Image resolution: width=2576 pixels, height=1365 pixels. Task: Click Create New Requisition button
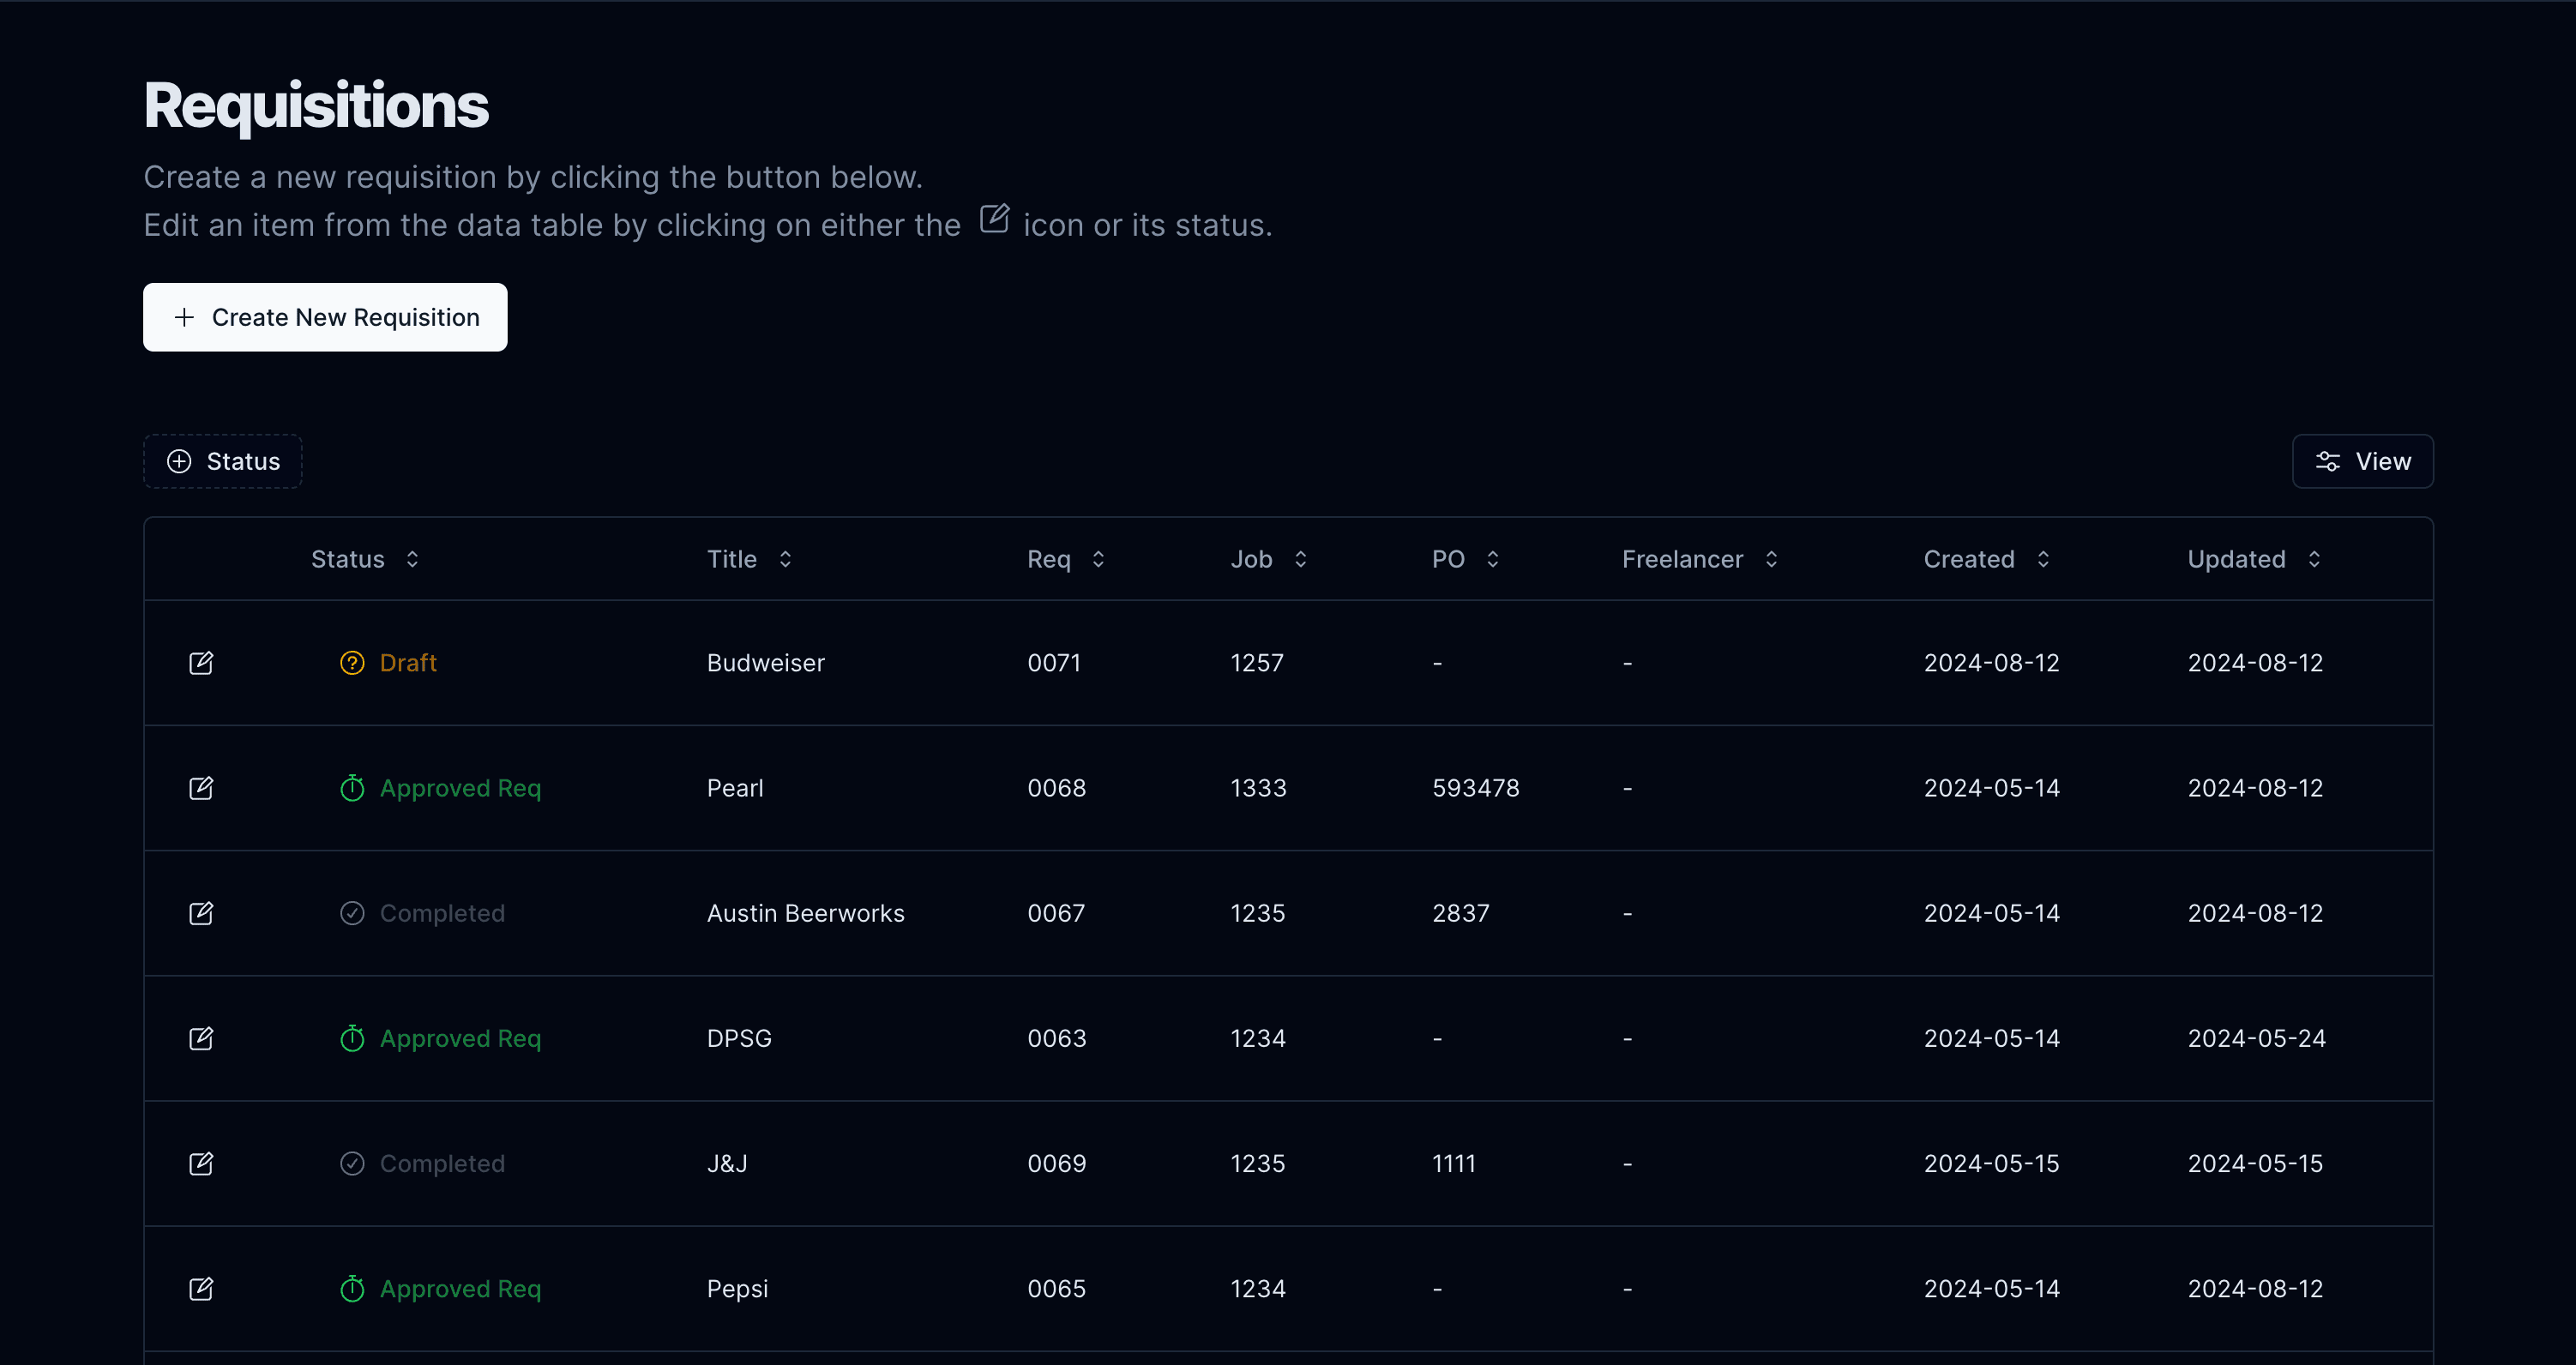pyautogui.click(x=325, y=317)
